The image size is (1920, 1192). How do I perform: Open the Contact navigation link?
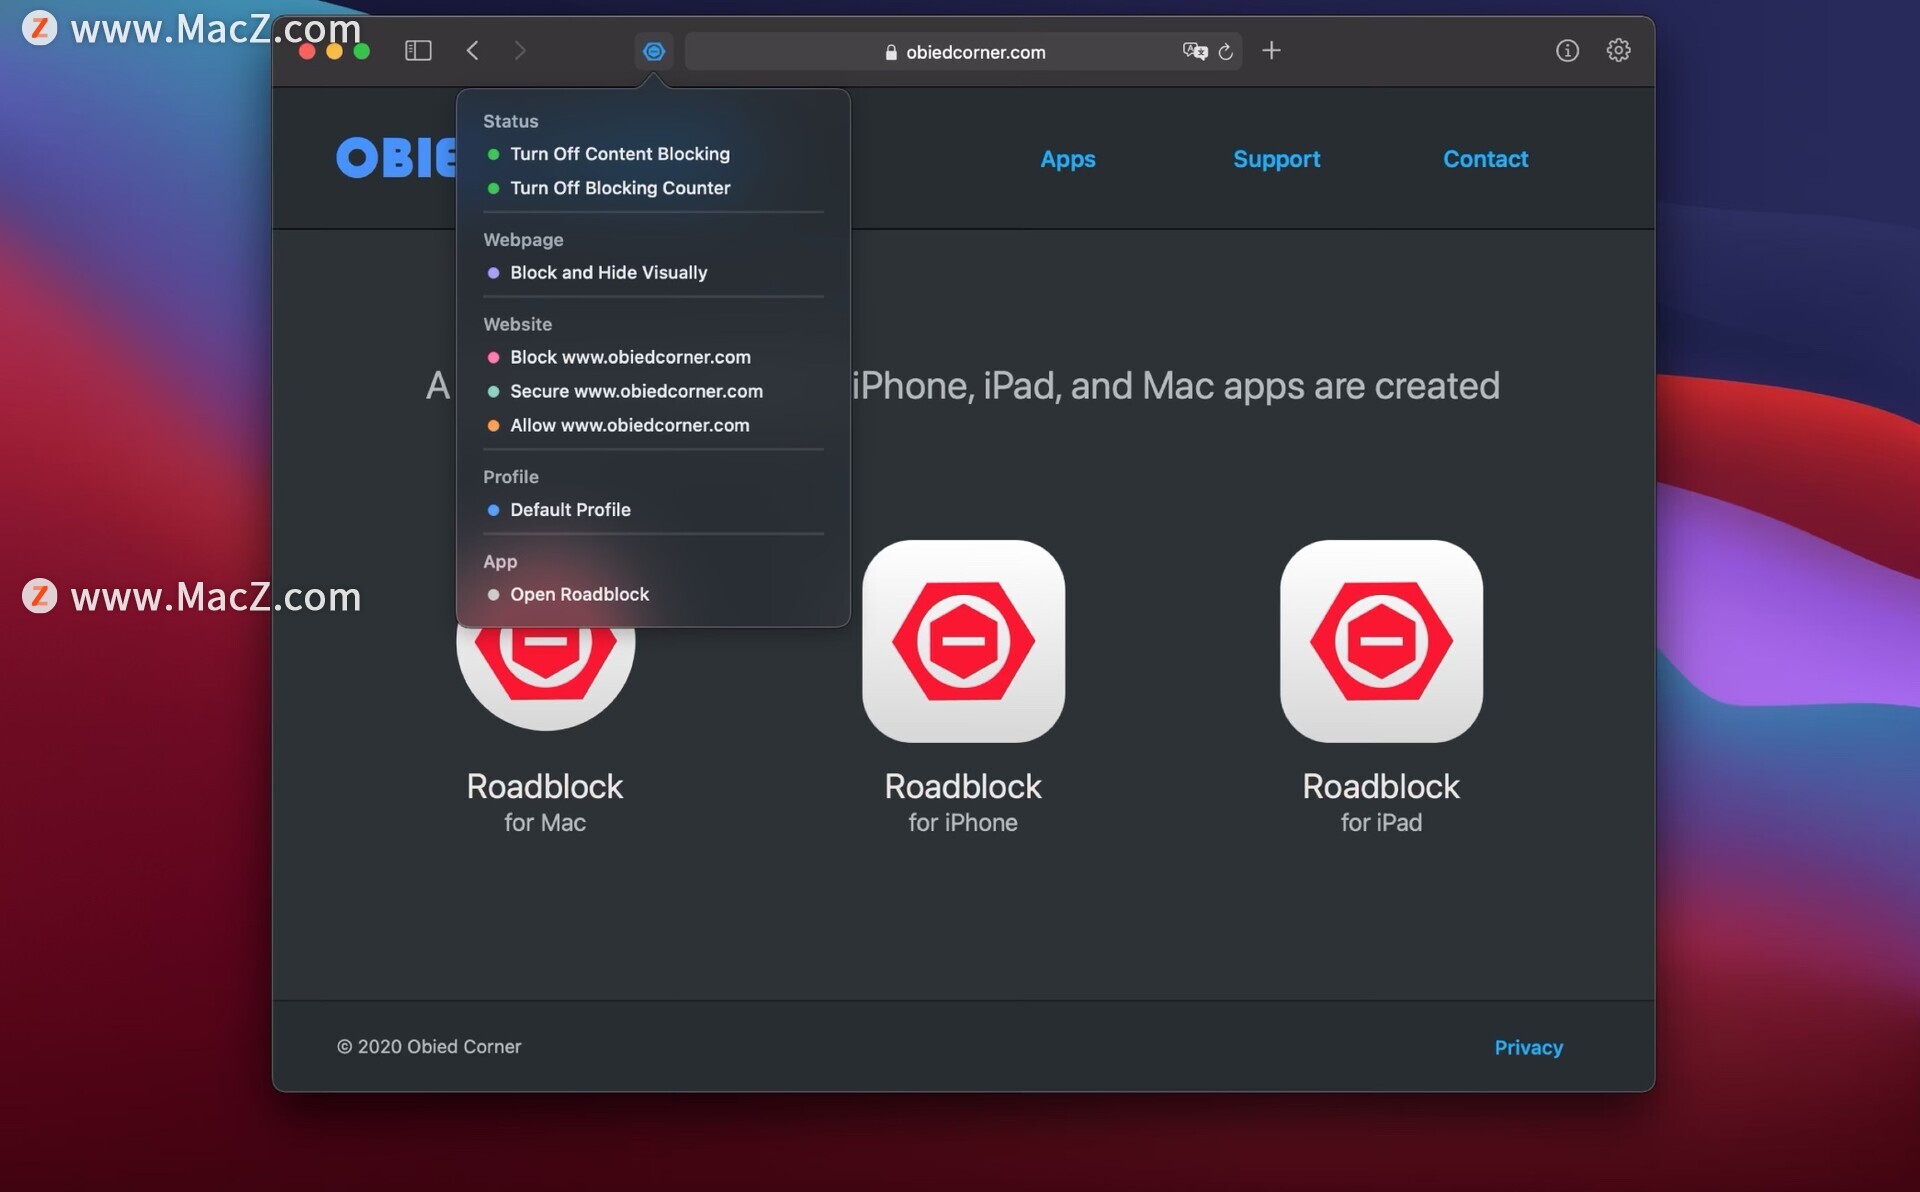pyautogui.click(x=1485, y=159)
